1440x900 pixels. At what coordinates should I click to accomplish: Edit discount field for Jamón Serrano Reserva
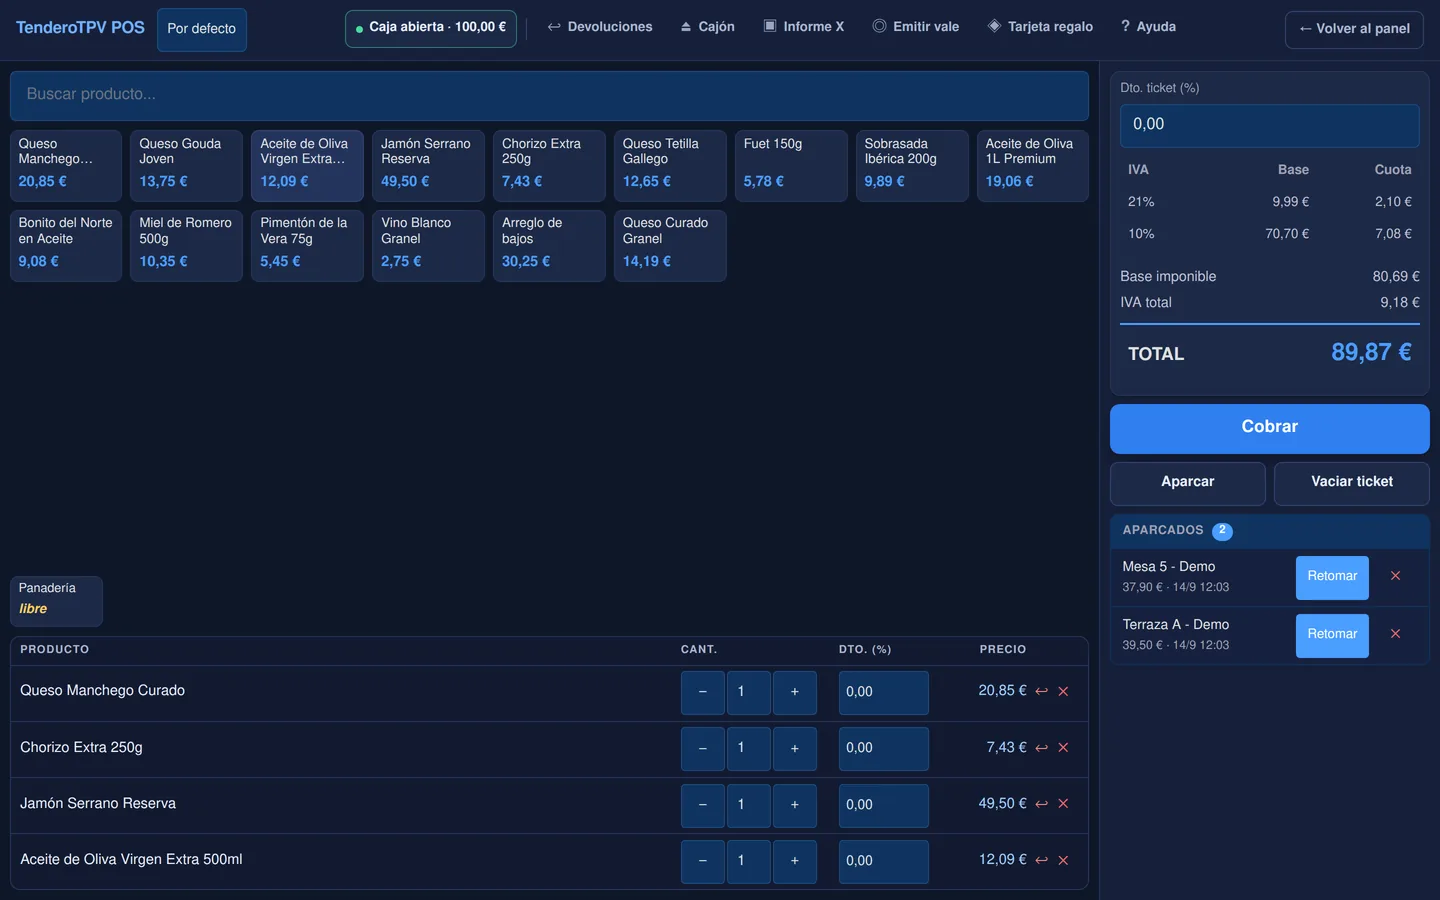(x=884, y=805)
